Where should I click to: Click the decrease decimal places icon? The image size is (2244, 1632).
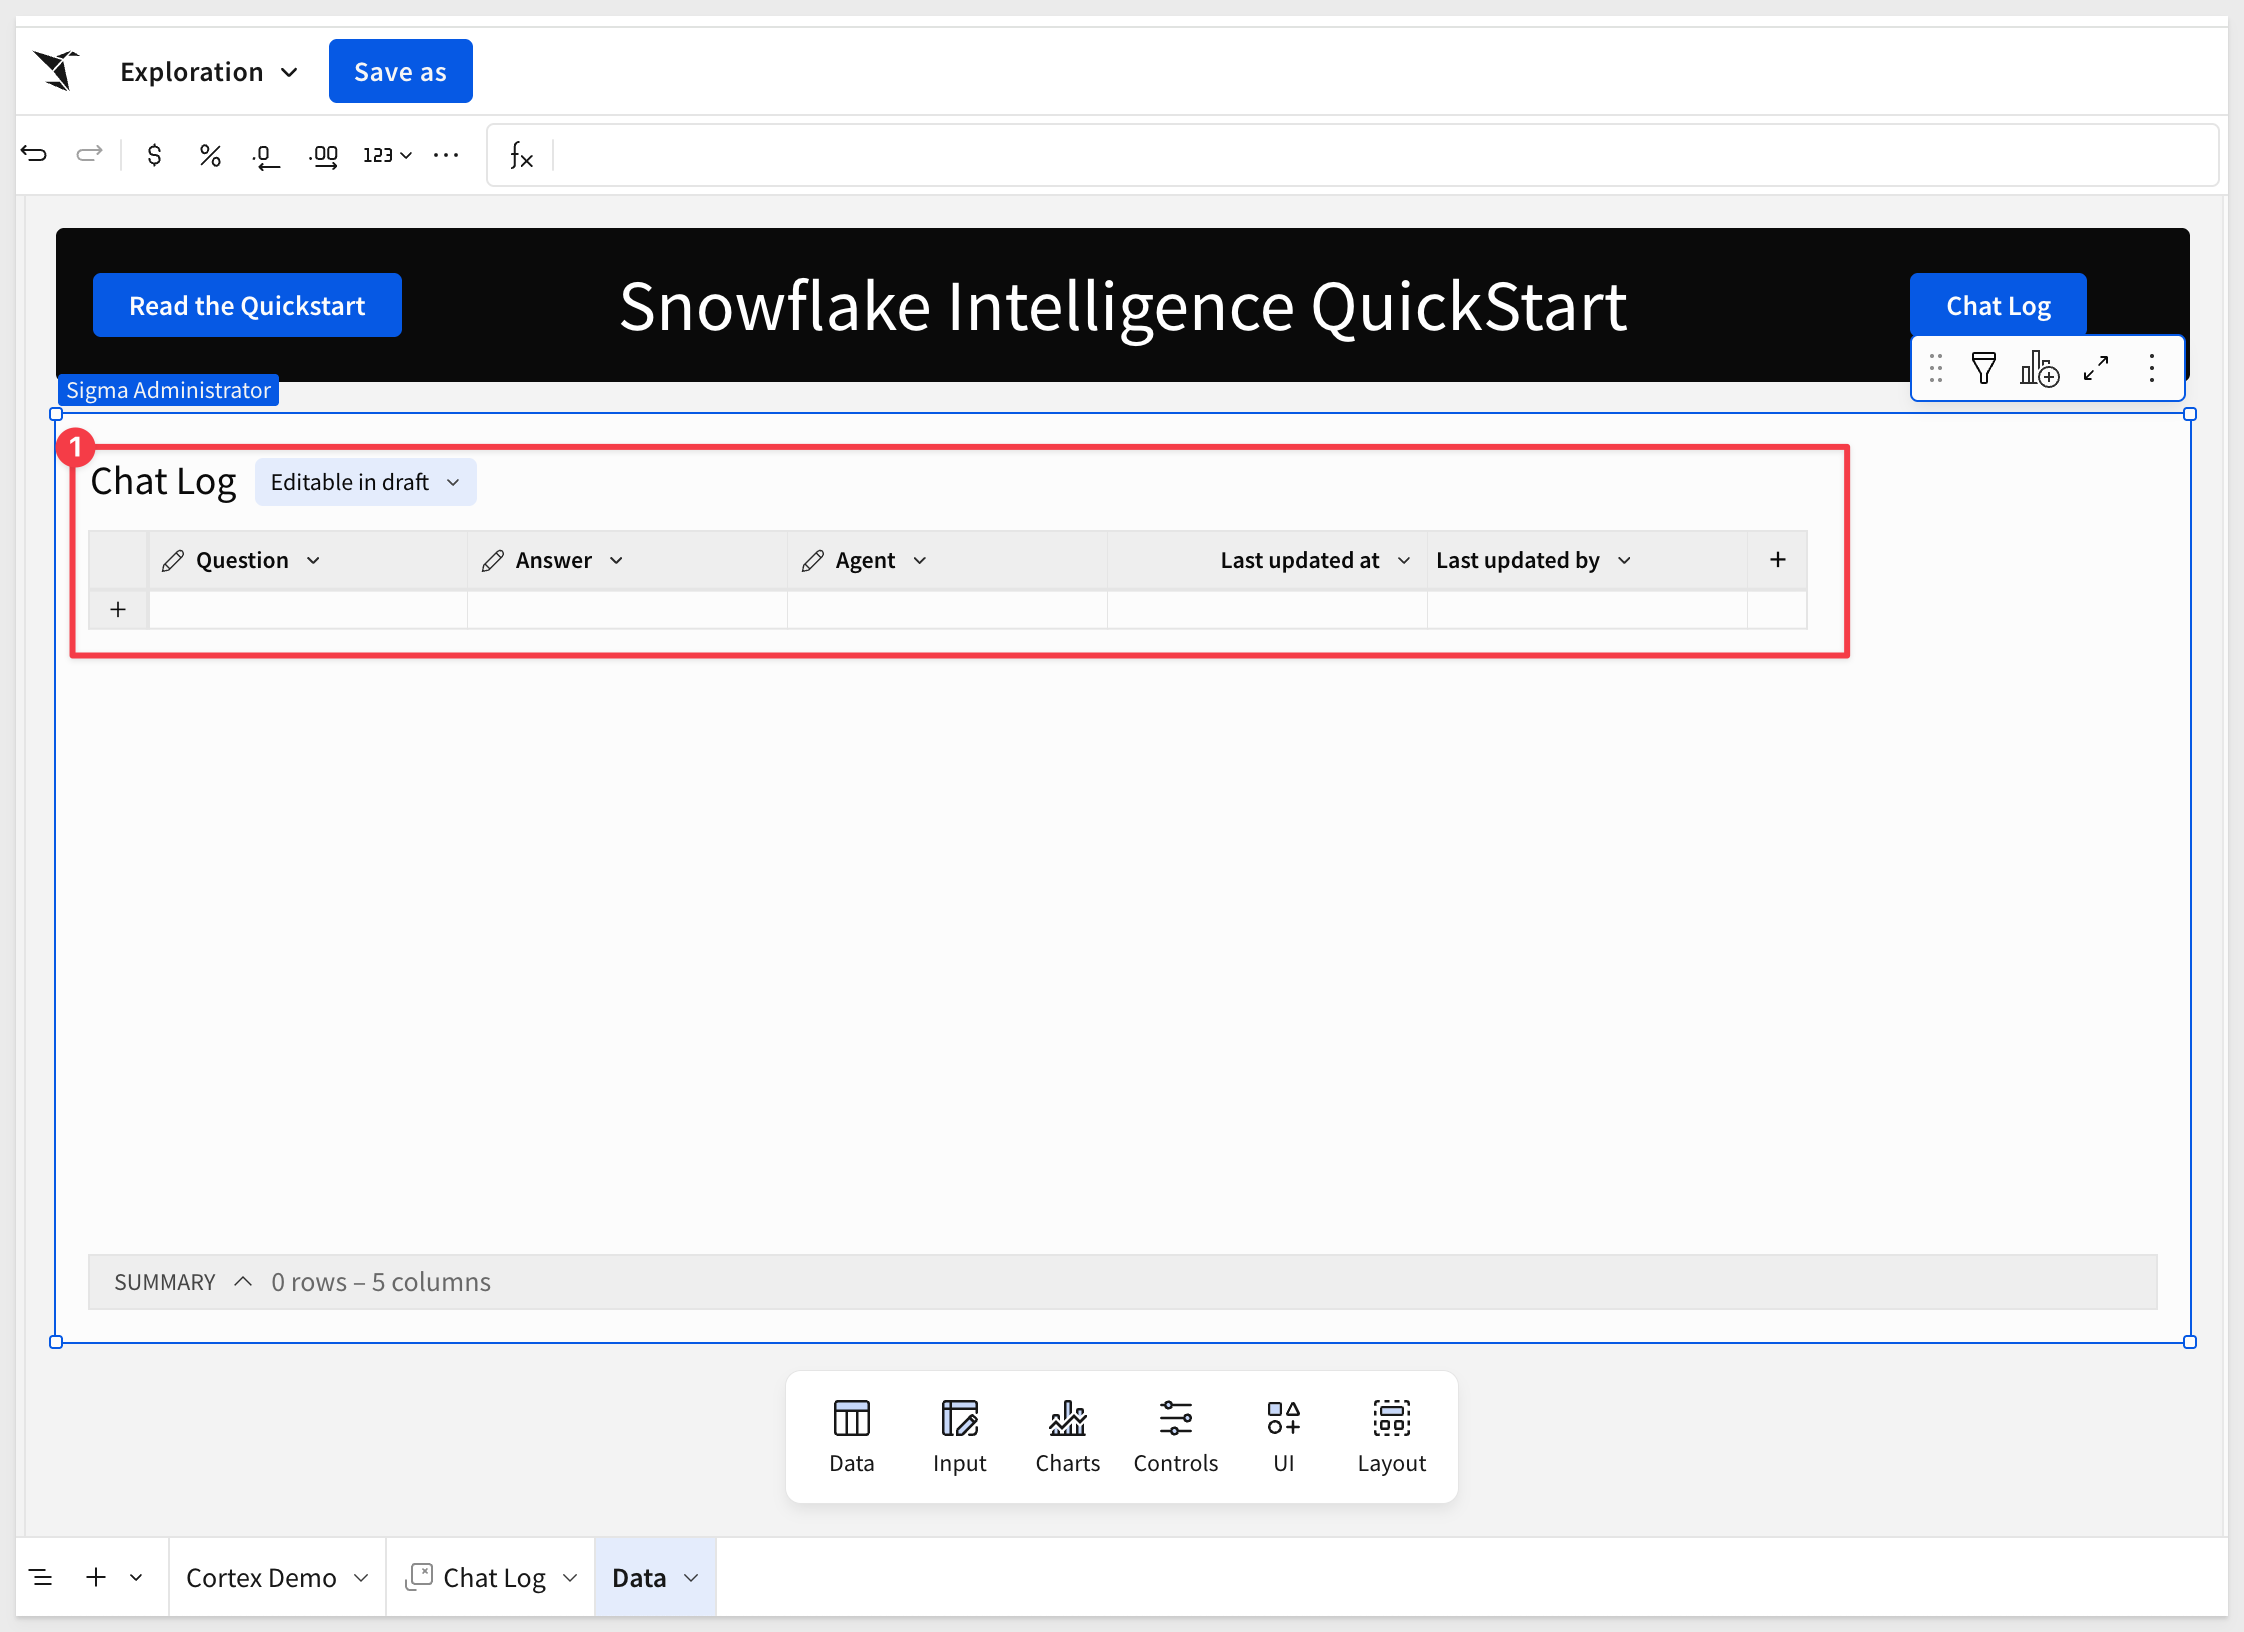pyautogui.click(x=265, y=156)
